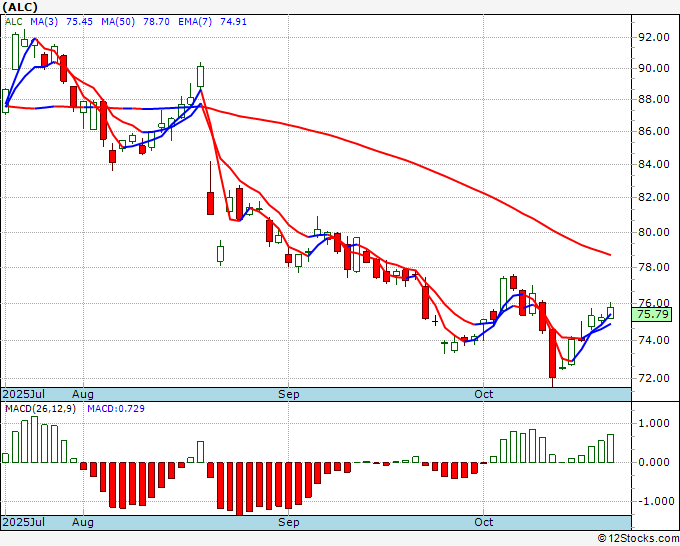Click Aug on the MACD date axis
The image size is (680, 546).
(83, 522)
